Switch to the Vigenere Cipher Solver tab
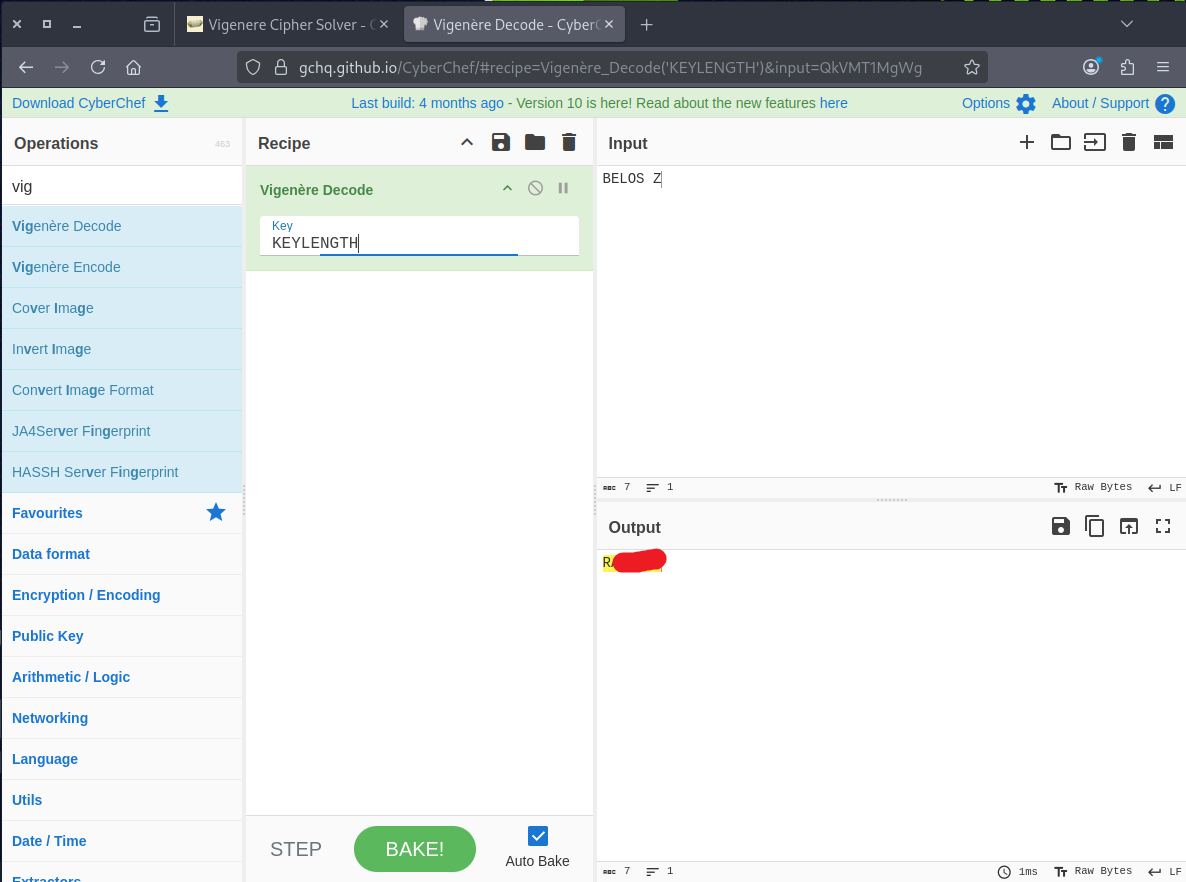 coord(282,24)
